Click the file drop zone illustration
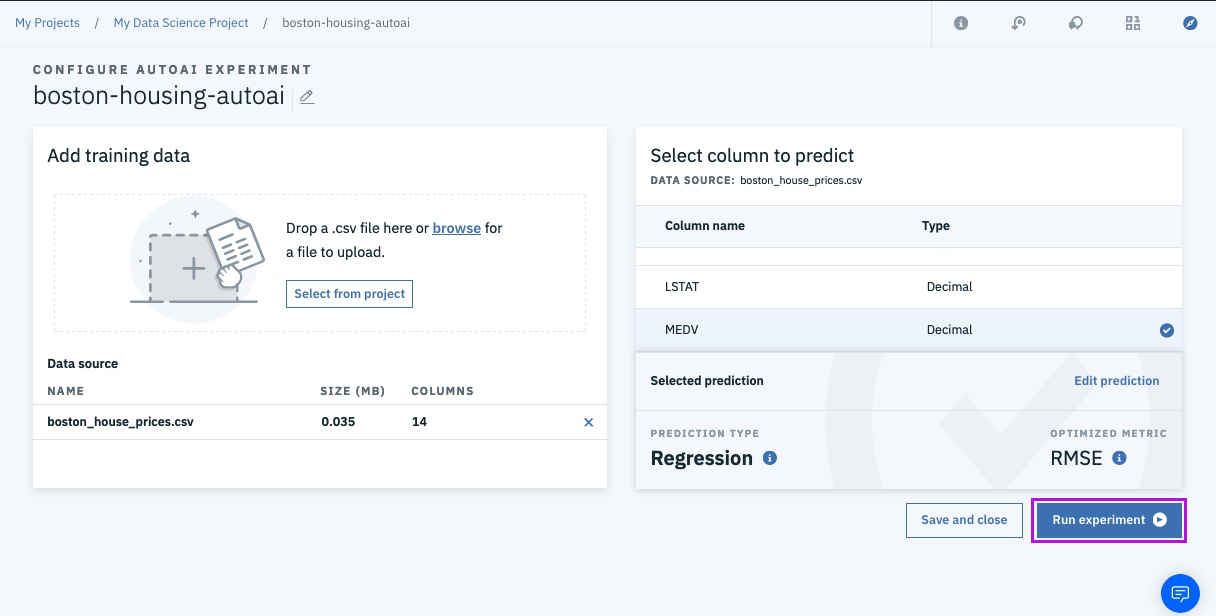1216x616 pixels. pos(196,259)
